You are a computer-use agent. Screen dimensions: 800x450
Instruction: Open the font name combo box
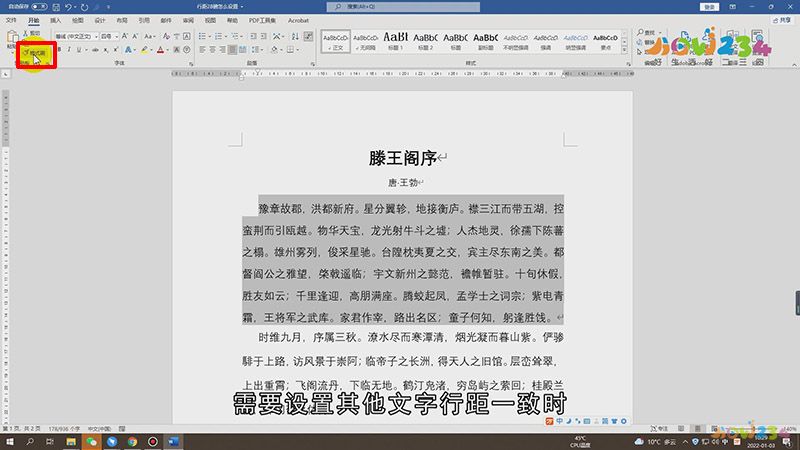(76, 36)
